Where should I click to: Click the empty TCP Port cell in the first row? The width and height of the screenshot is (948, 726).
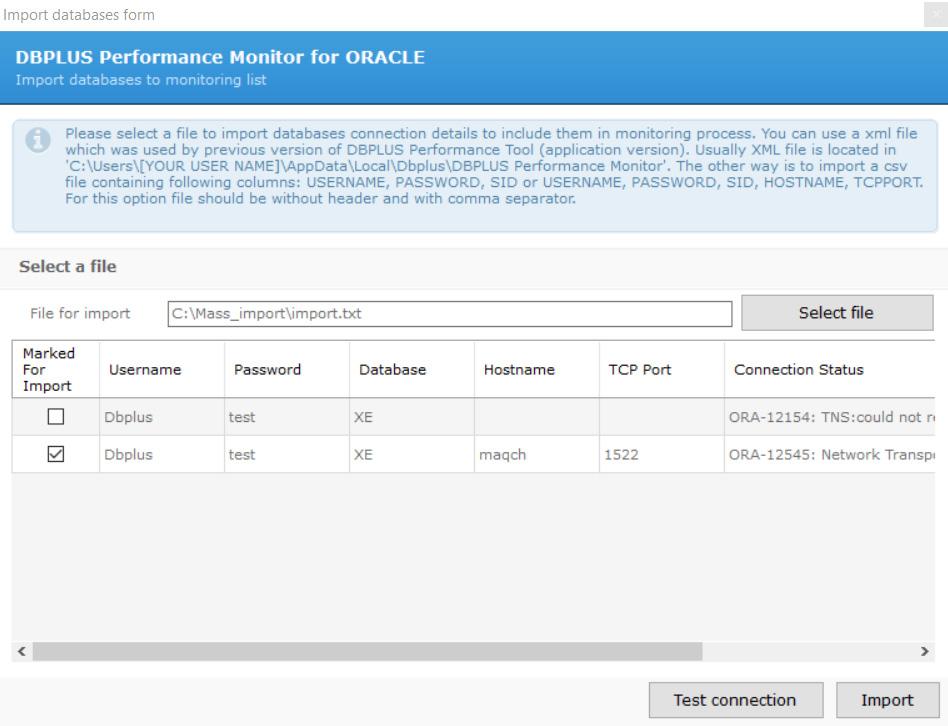click(662, 417)
